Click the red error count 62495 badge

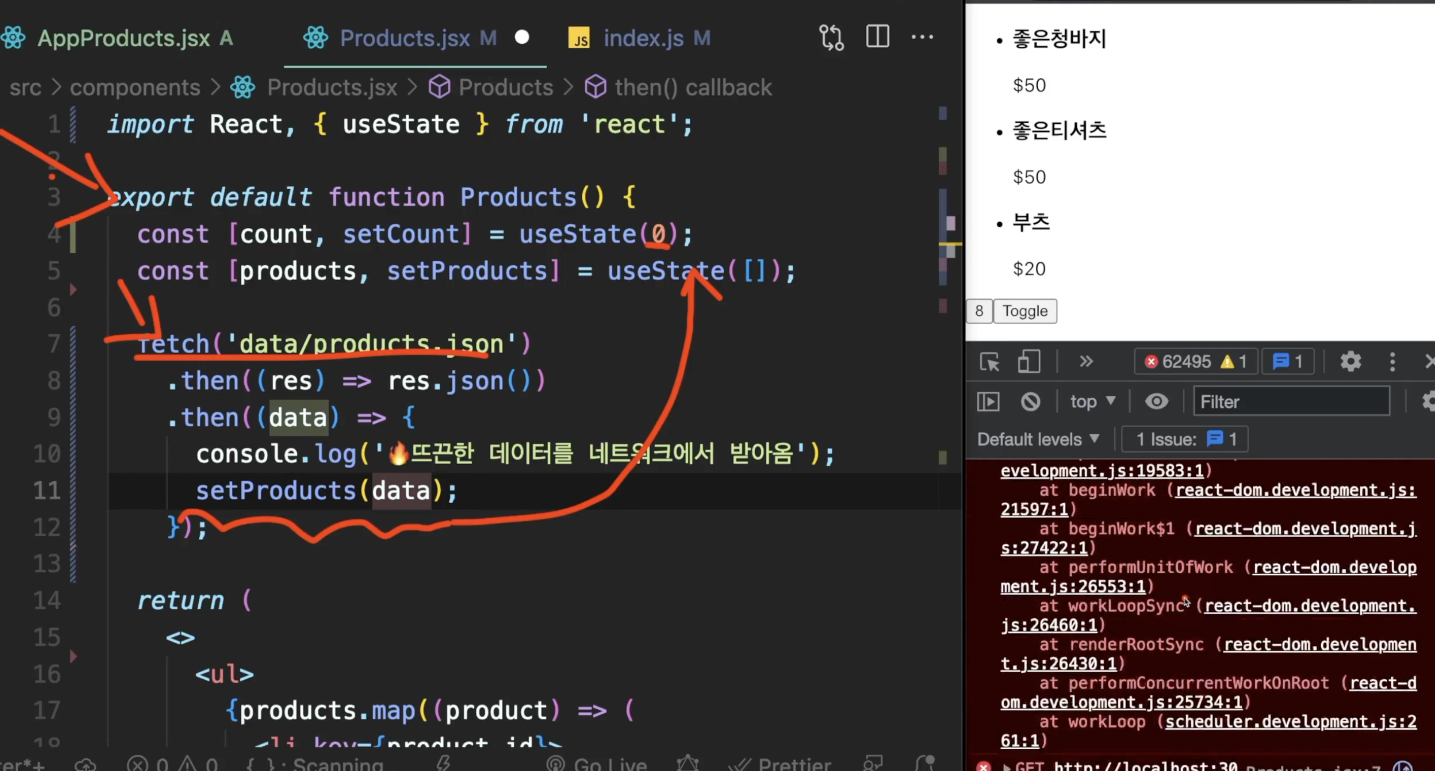(x=1177, y=362)
